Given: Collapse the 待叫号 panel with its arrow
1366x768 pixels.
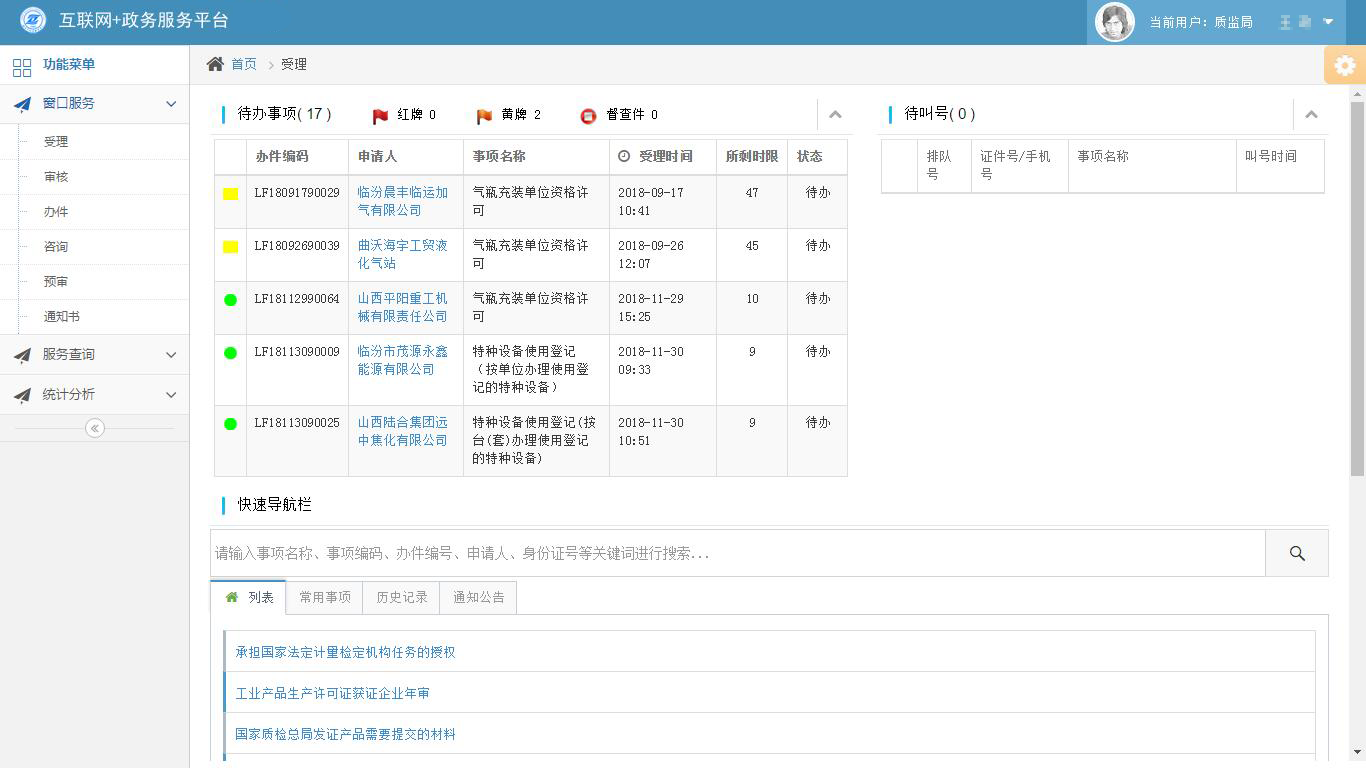Looking at the screenshot, I should pyautogui.click(x=1312, y=115).
